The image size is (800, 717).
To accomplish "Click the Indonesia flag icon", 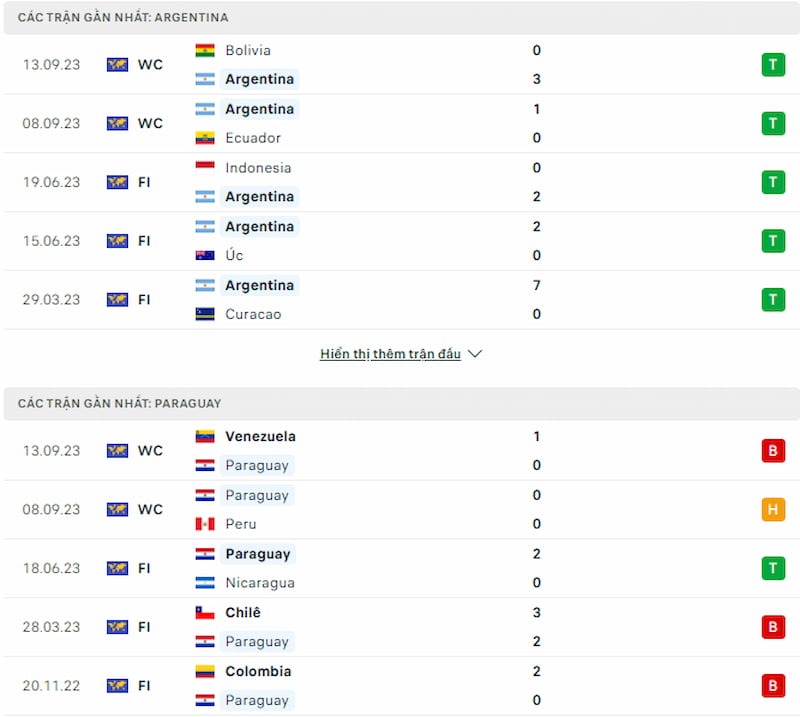I will pyautogui.click(x=205, y=167).
